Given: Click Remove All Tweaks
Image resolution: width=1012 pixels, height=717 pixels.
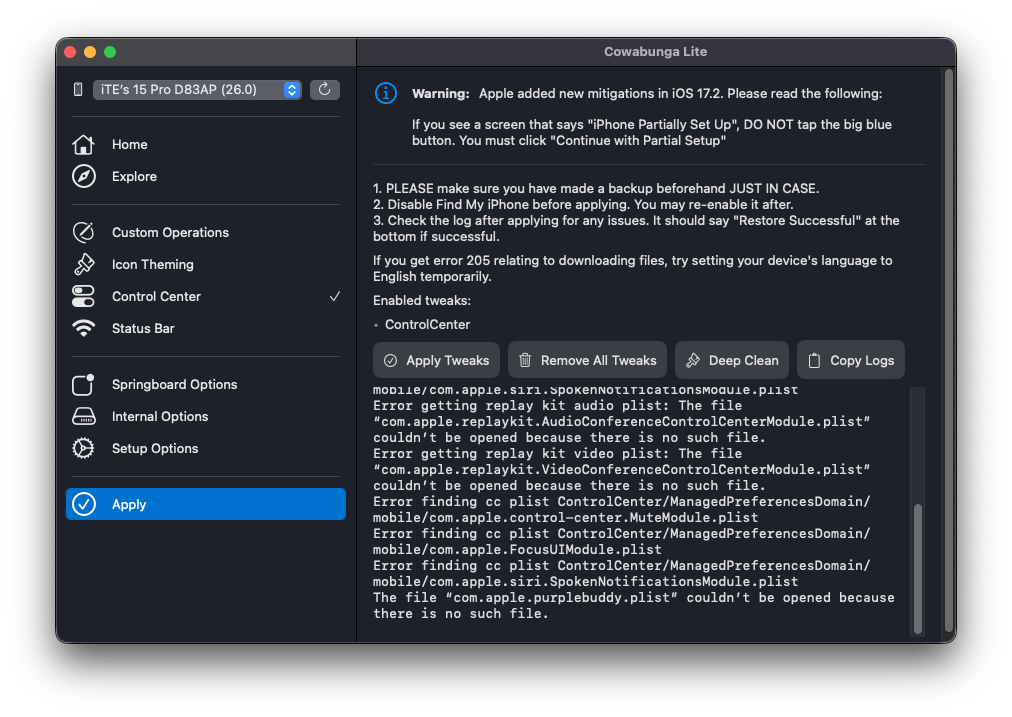Looking at the screenshot, I should click(587, 360).
